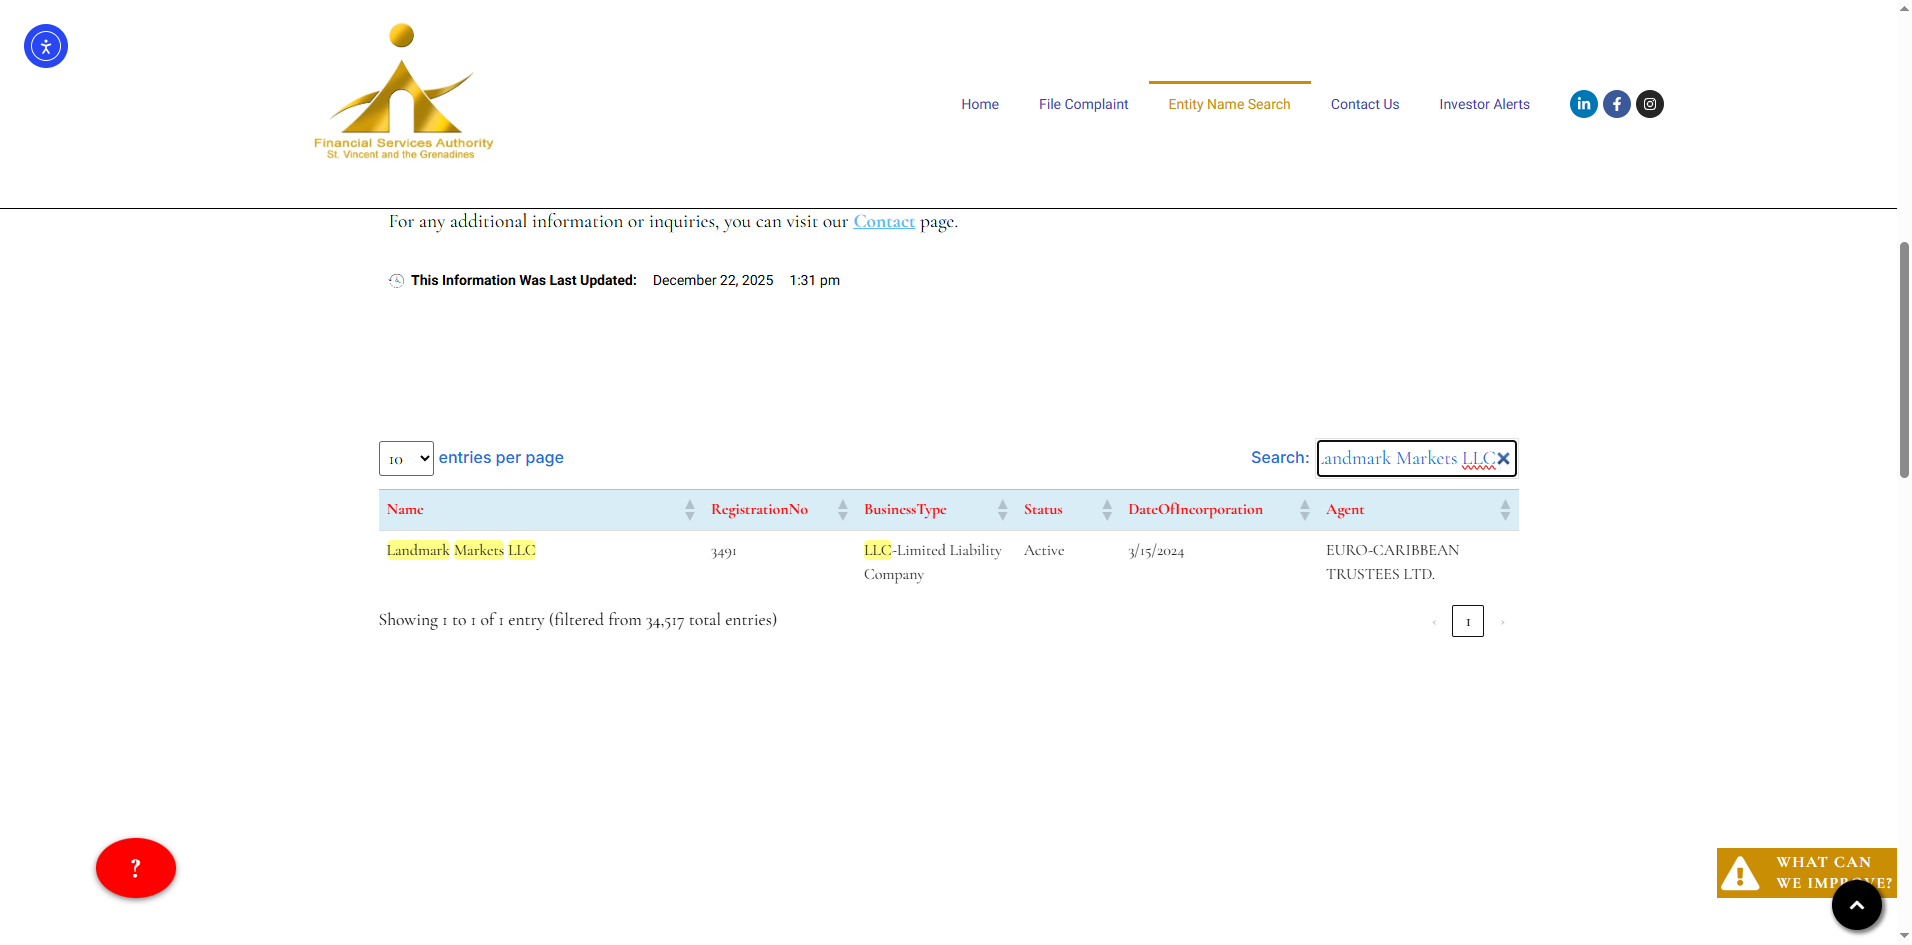Open the accessibility options icon

(46, 46)
